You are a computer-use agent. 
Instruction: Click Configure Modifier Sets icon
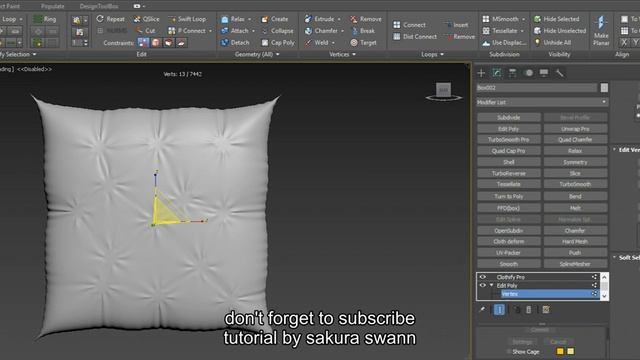point(546,310)
